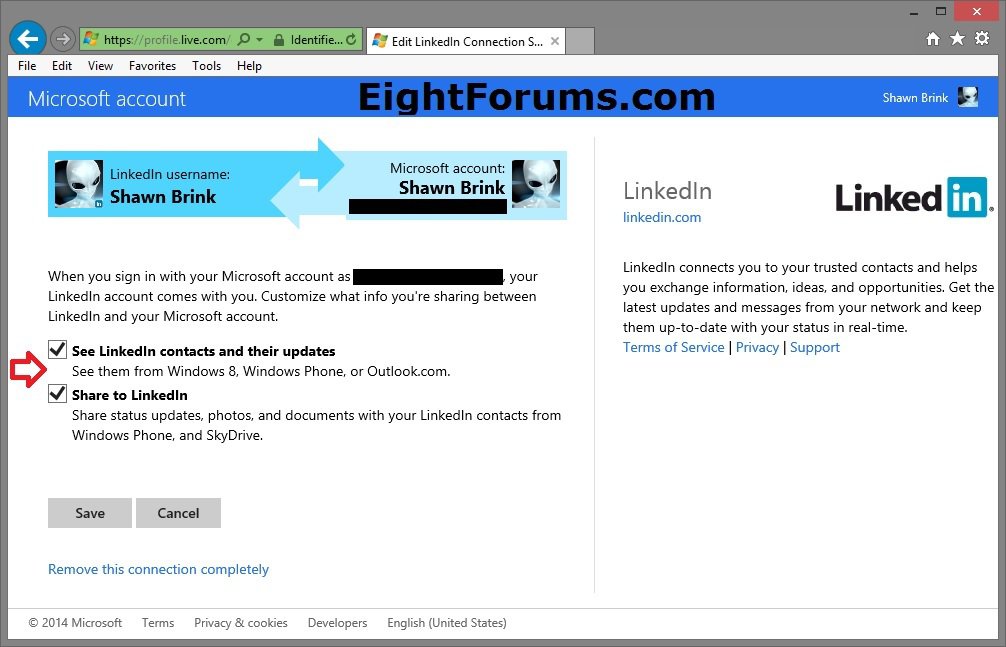Screen dimensions: 1006x647
Task: Open Privacy & cookies footer link
Action: (241, 623)
